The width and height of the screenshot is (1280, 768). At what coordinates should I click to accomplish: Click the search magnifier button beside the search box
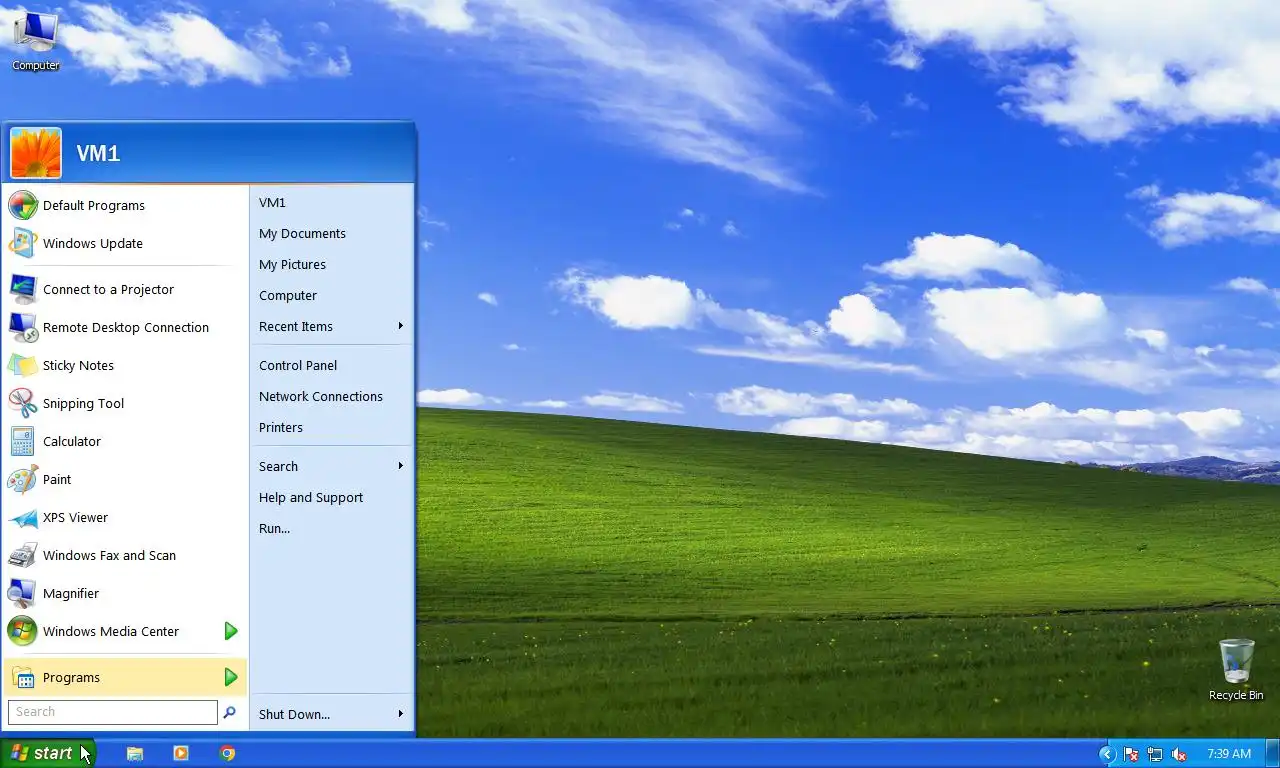pyautogui.click(x=230, y=712)
